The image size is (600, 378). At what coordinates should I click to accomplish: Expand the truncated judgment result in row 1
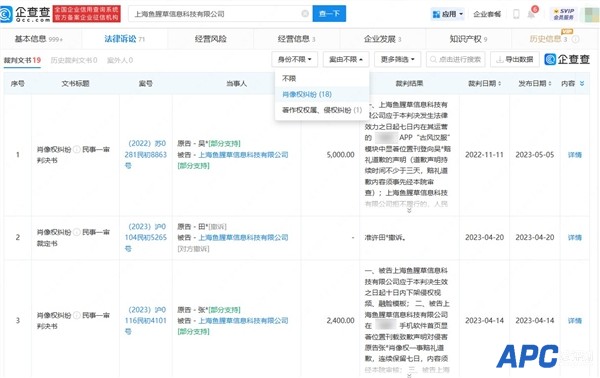[x=409, y=210]
